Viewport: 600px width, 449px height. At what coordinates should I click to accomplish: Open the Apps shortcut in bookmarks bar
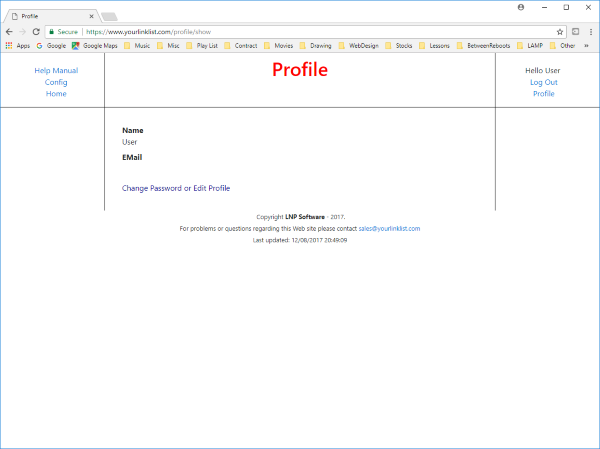tap(17, 45)
